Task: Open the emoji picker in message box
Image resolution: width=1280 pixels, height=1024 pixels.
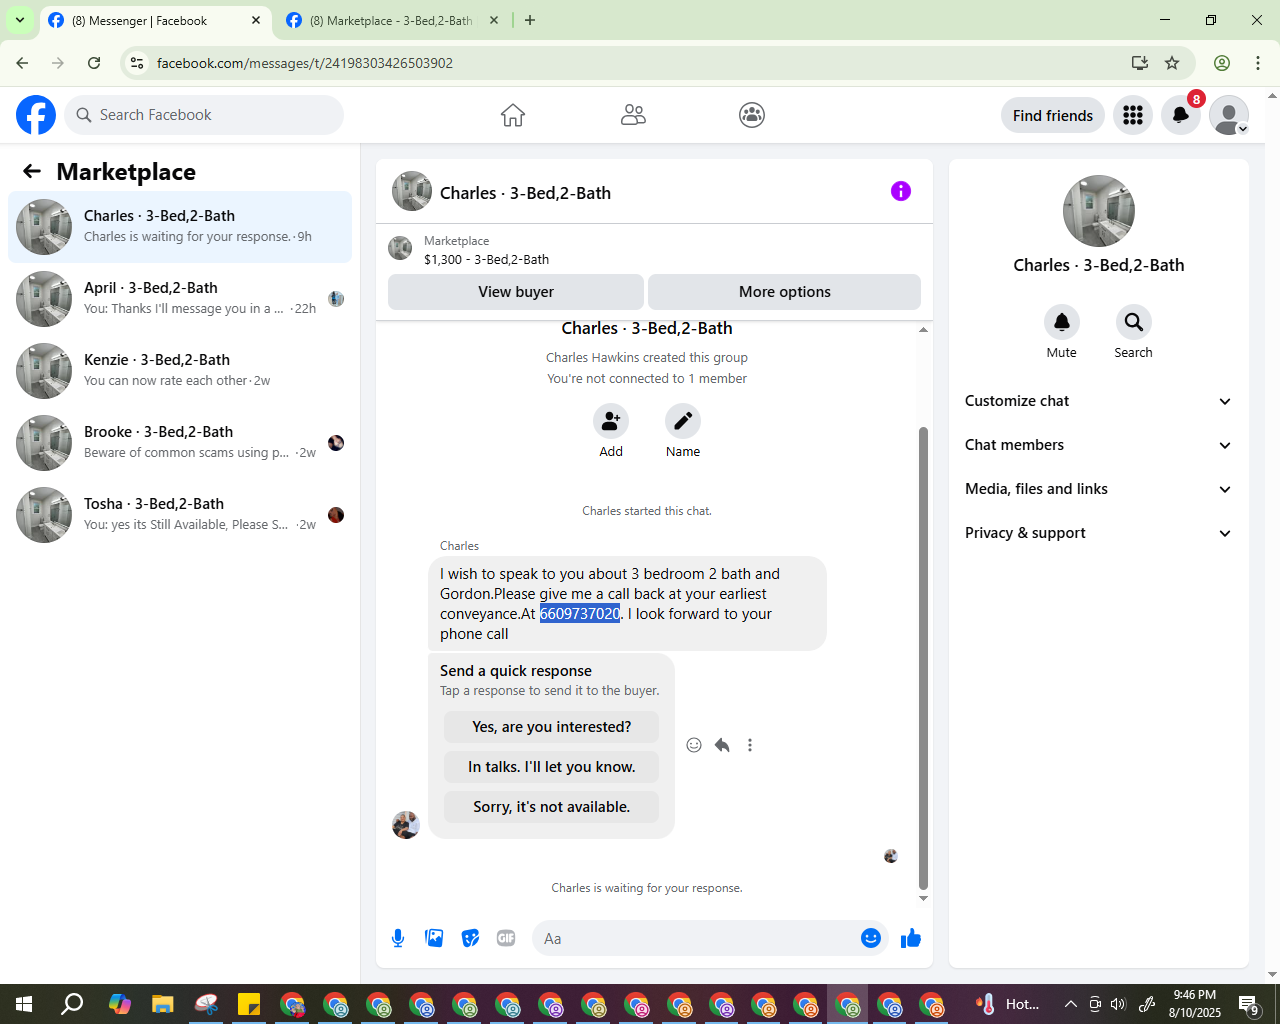Action: 871,938
